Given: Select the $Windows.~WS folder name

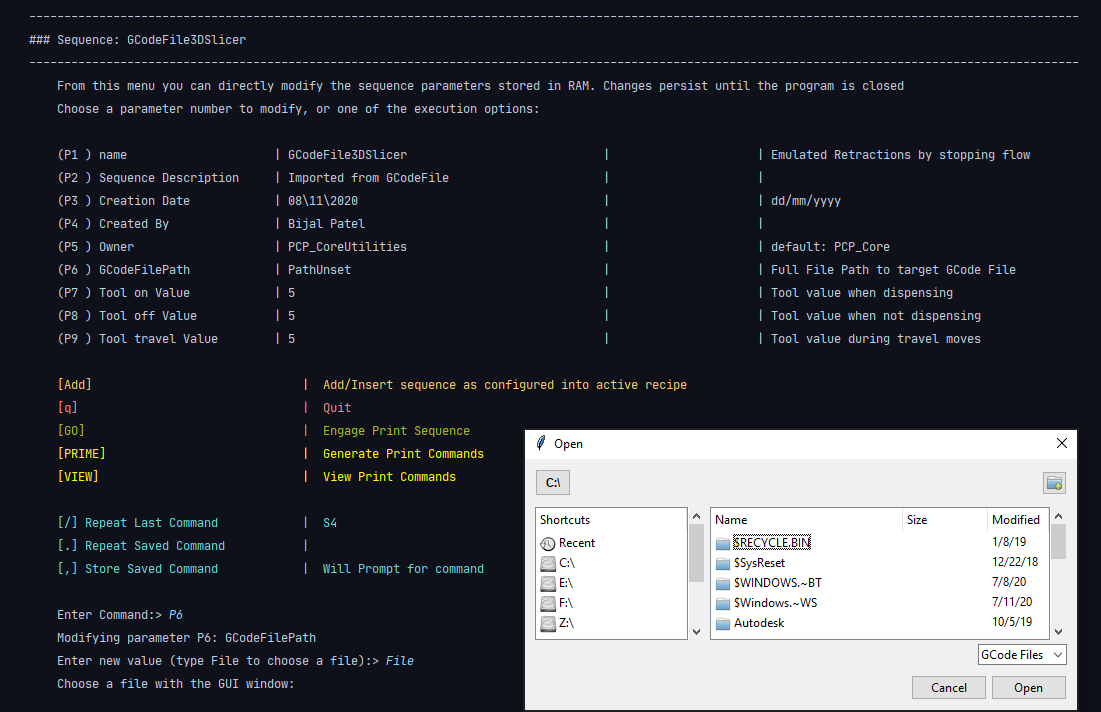Looking at the screenshot, I should pyautogui.click(x=775, y=602).
